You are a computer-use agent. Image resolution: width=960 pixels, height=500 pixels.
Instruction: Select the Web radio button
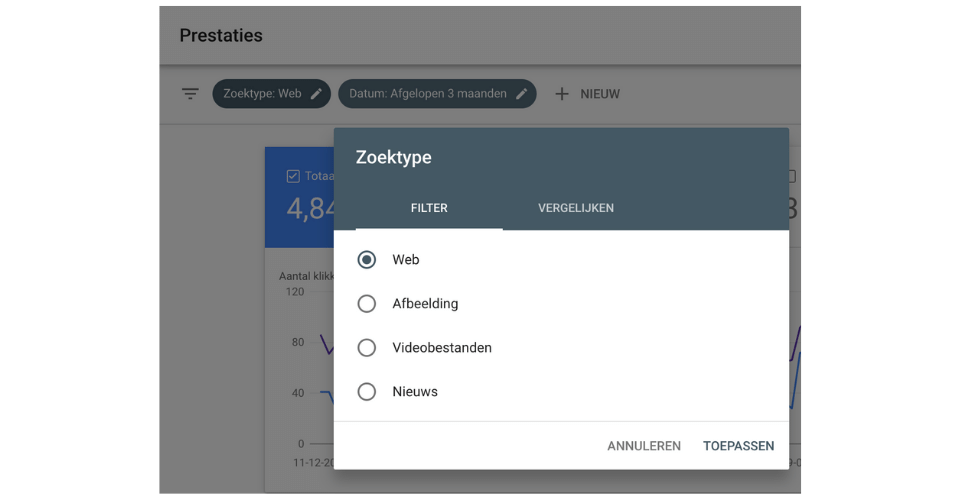click(367, 259)
